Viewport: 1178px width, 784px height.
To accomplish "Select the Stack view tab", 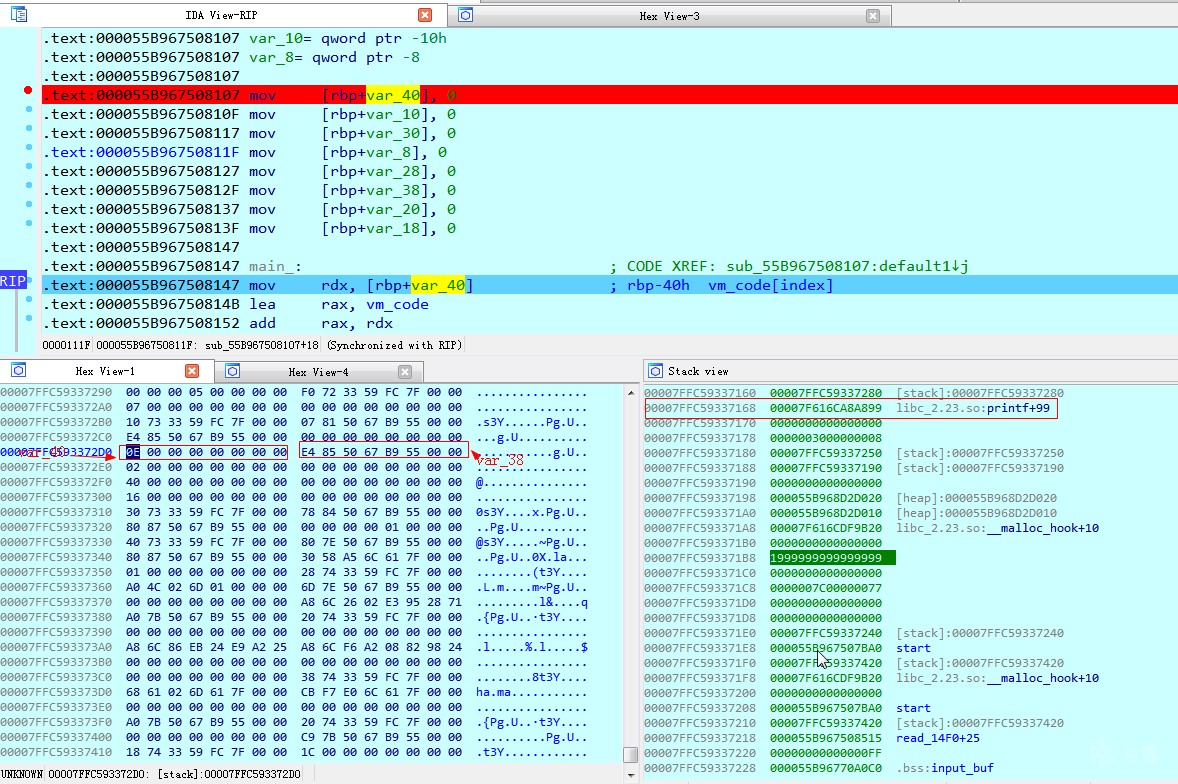I will pyautogui.click(x=698, y=371).
